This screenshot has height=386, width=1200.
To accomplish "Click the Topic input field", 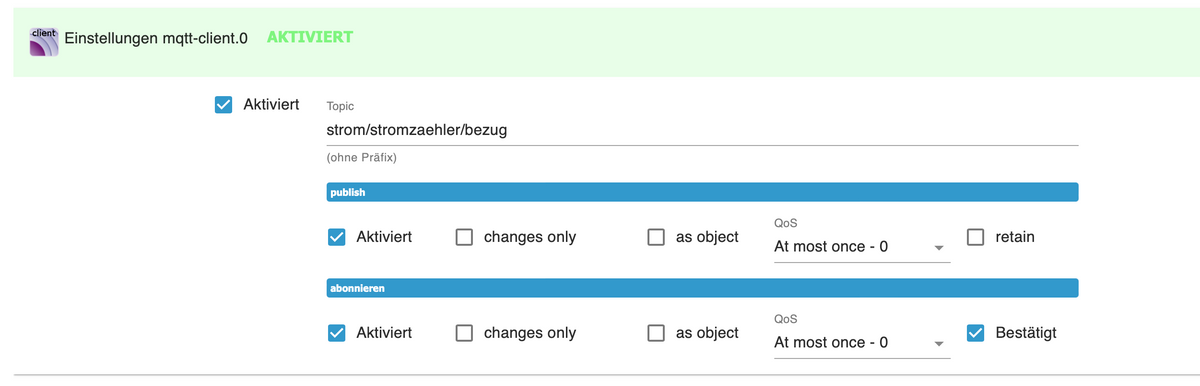I will tap(702, 130).
